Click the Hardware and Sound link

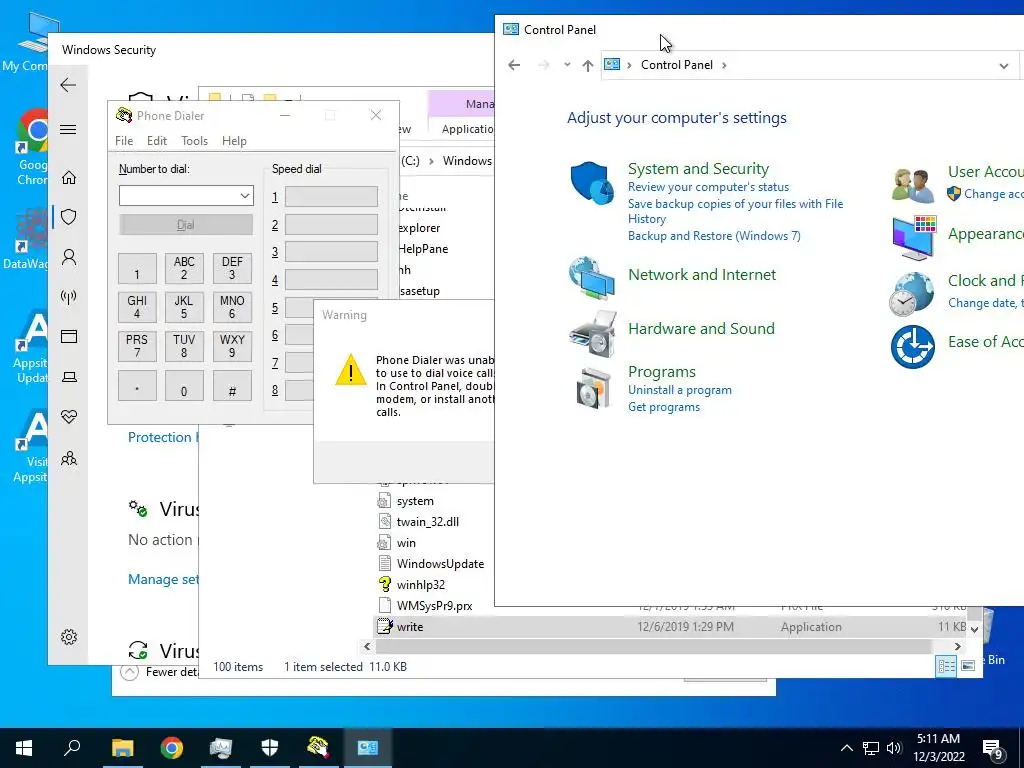click(701, 328)
